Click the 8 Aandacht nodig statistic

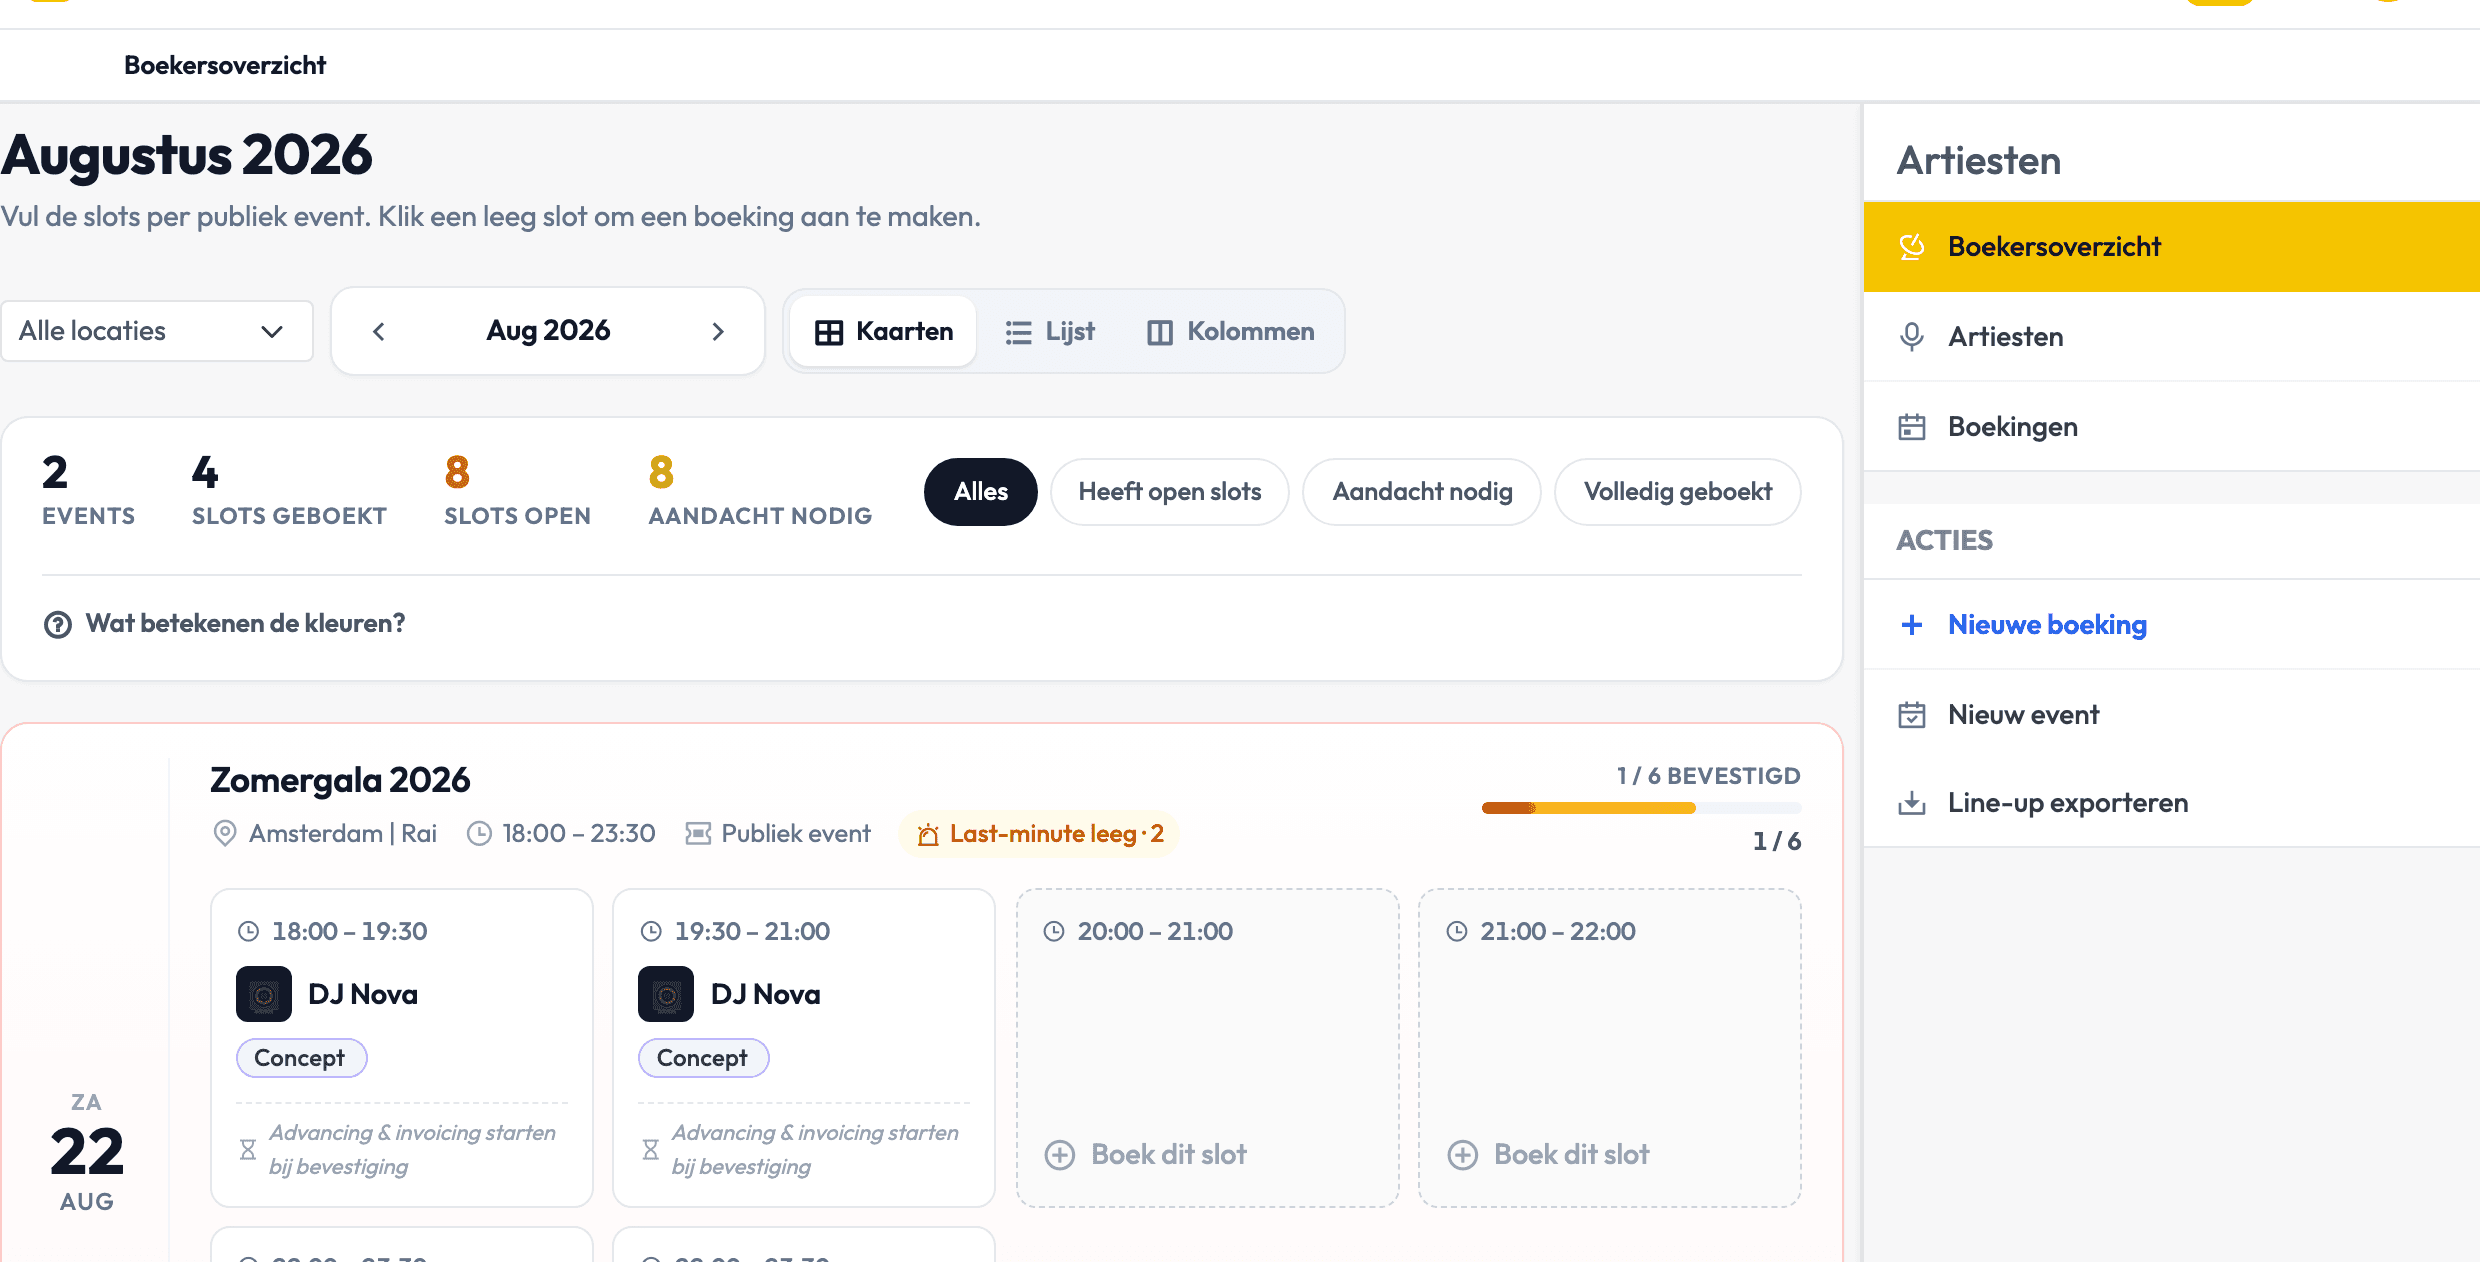760,491
